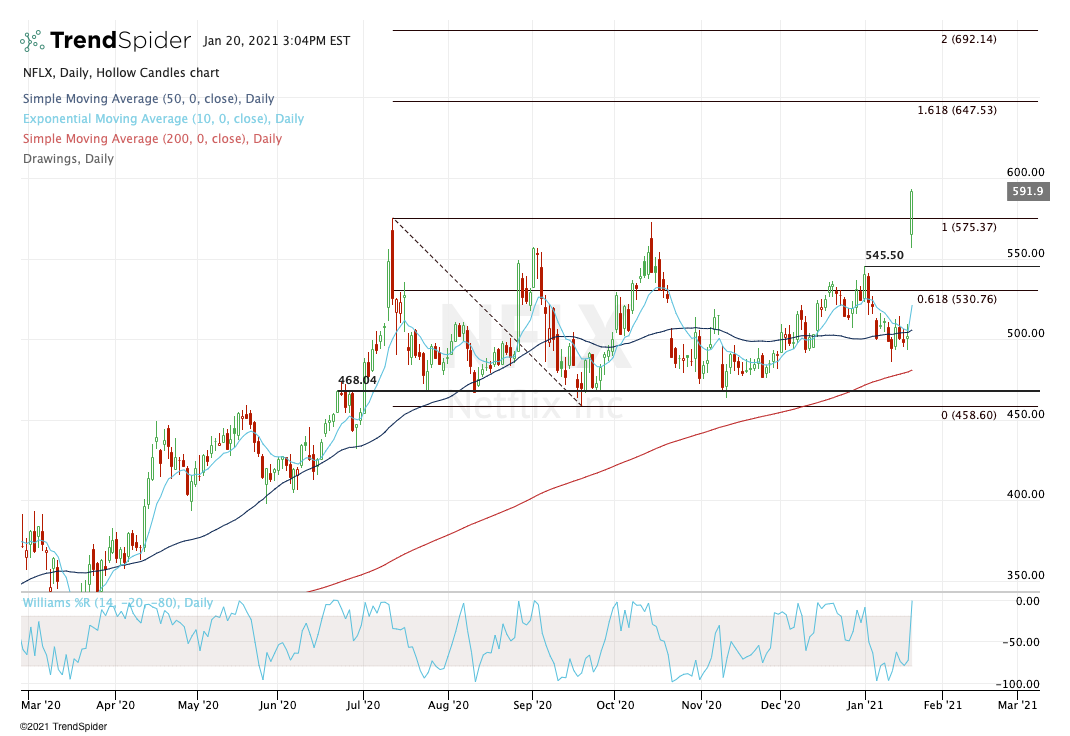Click the 400.00 price axis label
Viewport: 1070px width, 736px height.
coord(1026,495)
